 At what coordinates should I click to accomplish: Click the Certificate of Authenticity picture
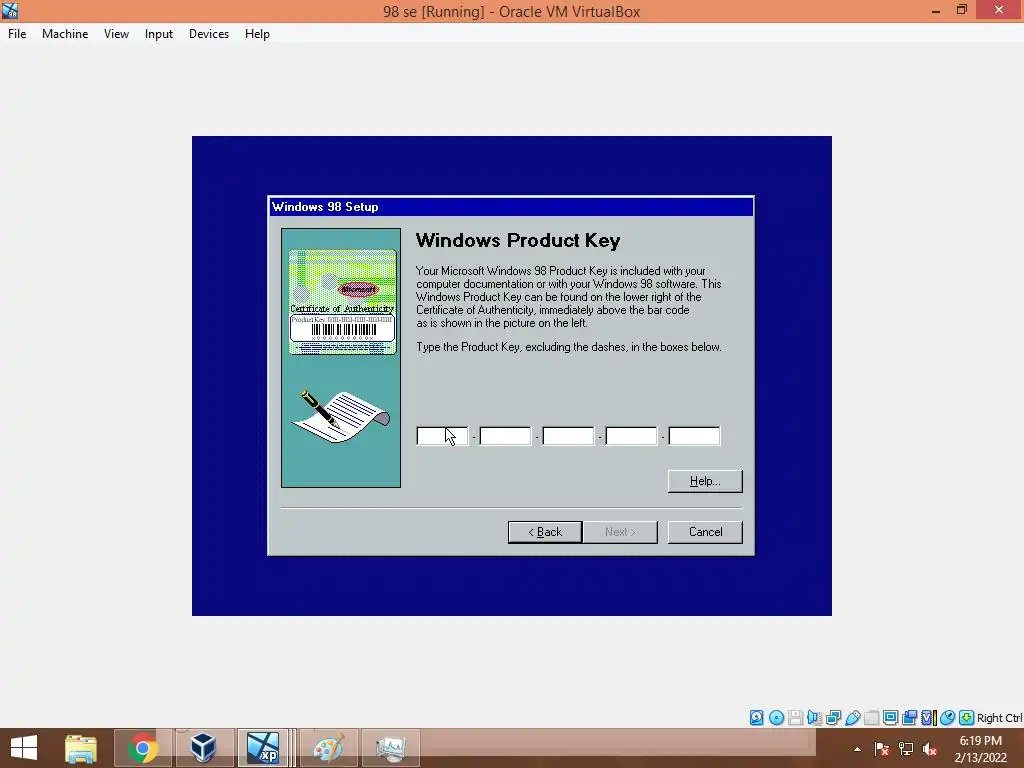point(342,302)
